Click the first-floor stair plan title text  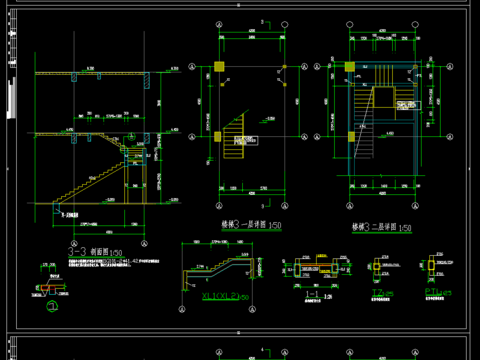coord(251,225)
